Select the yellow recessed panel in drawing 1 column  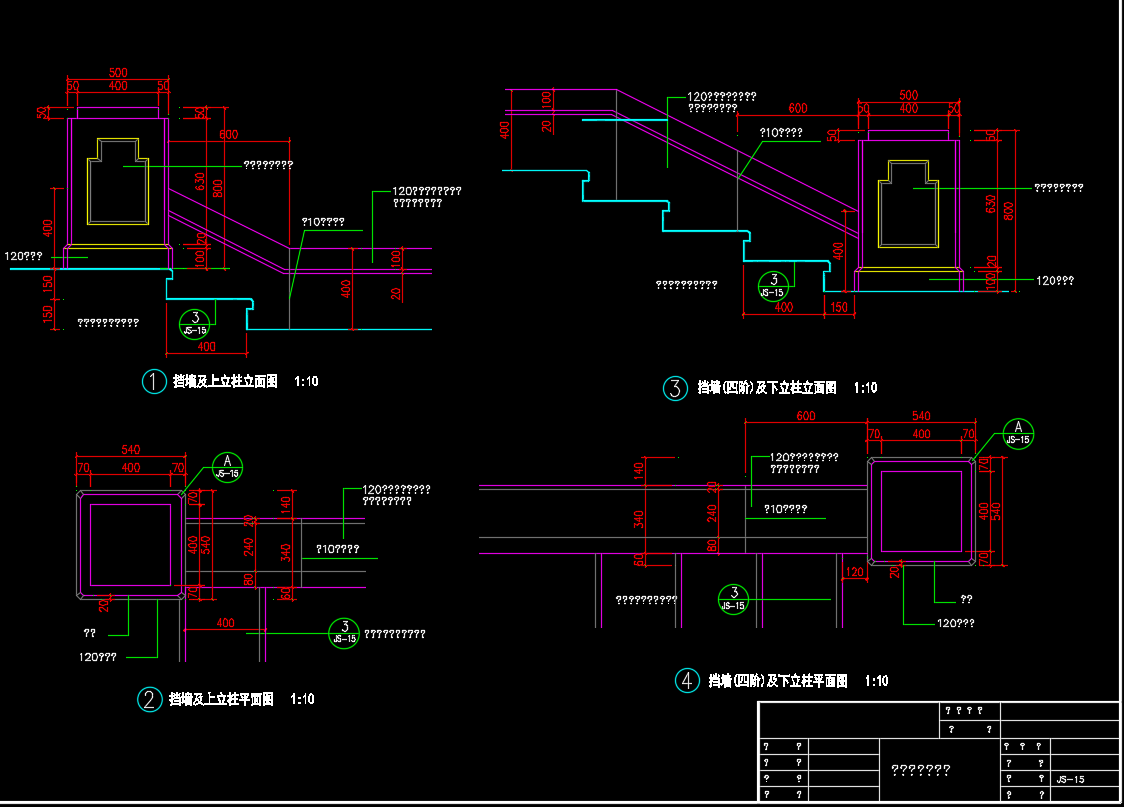pyautogui.click(x=118, y=182)
